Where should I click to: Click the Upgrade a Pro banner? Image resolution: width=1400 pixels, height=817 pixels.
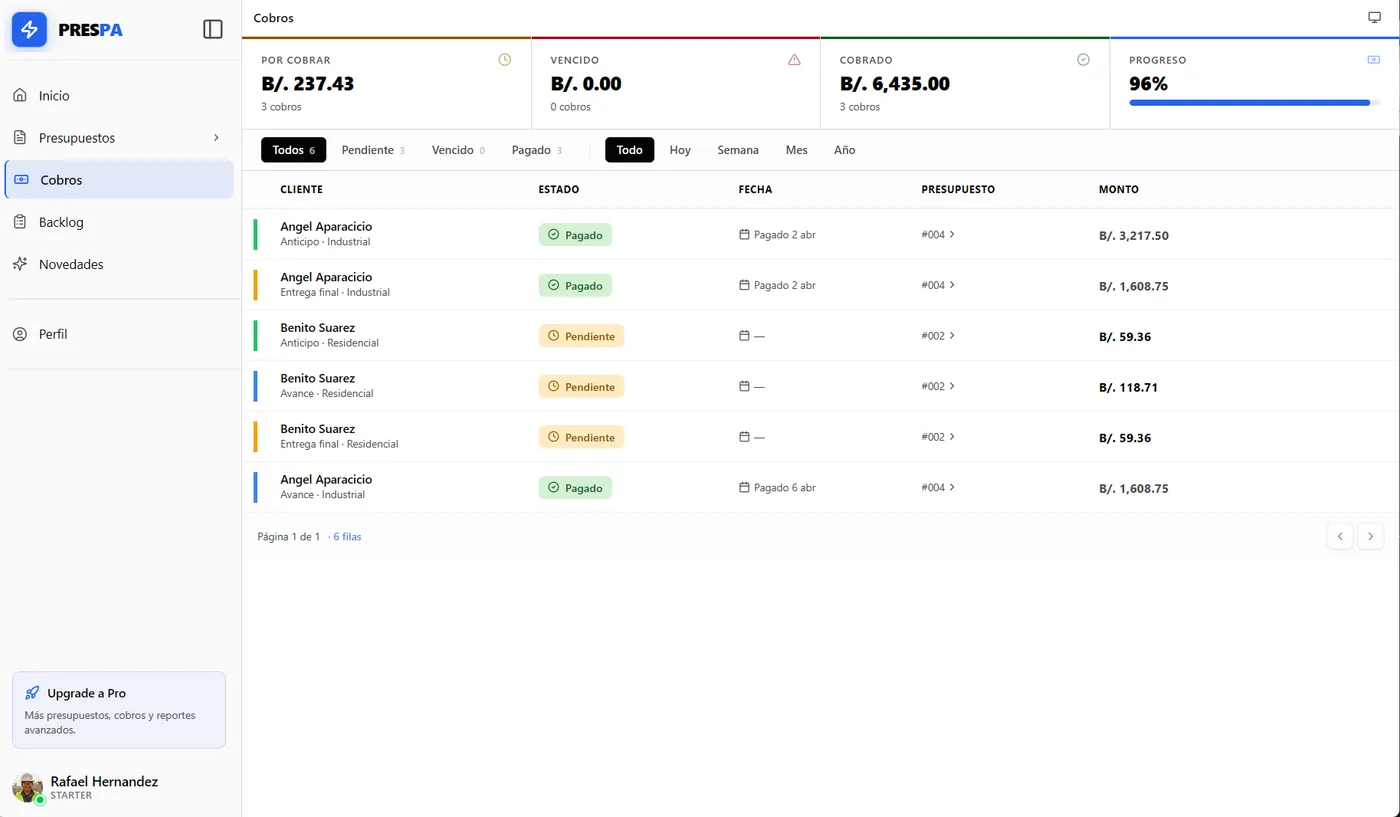pos(119,710)
